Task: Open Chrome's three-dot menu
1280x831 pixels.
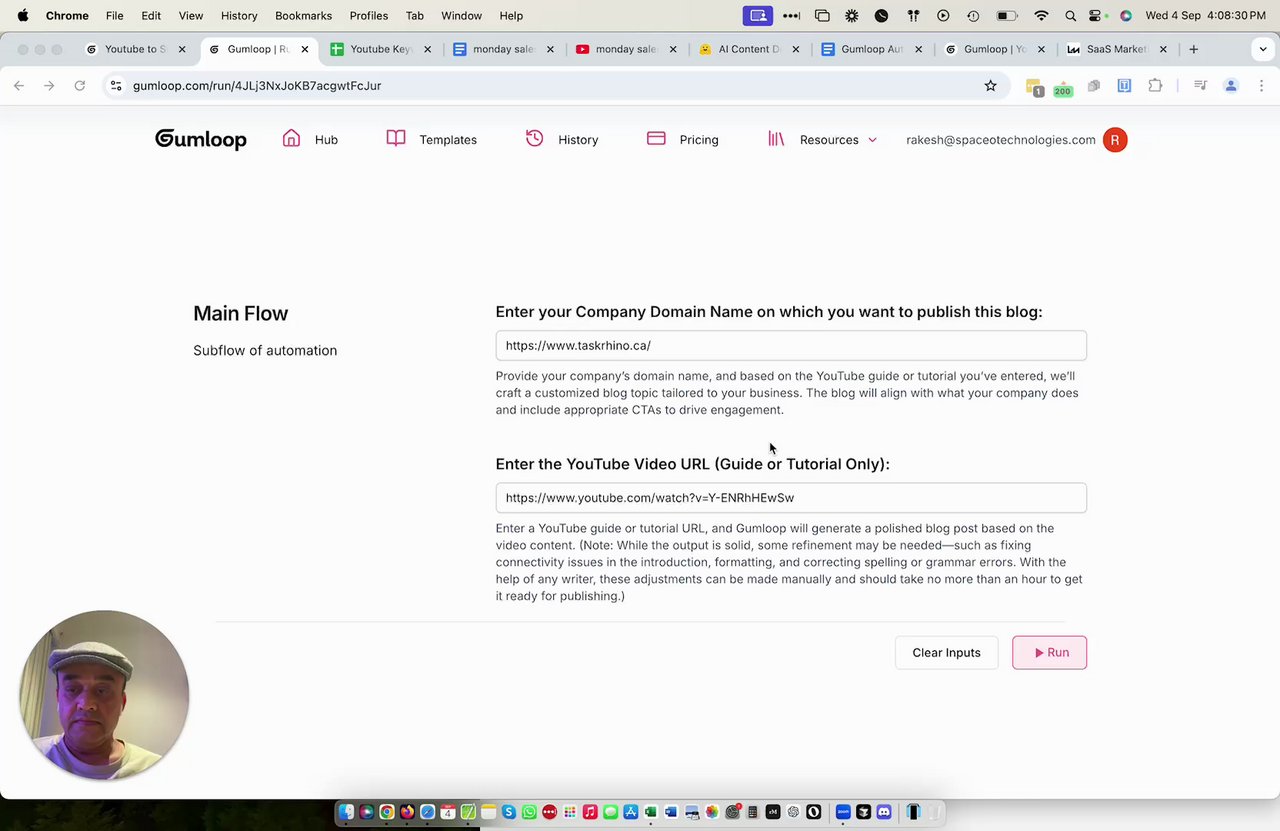Action: pyautogui.click(x=1261, y=86)
